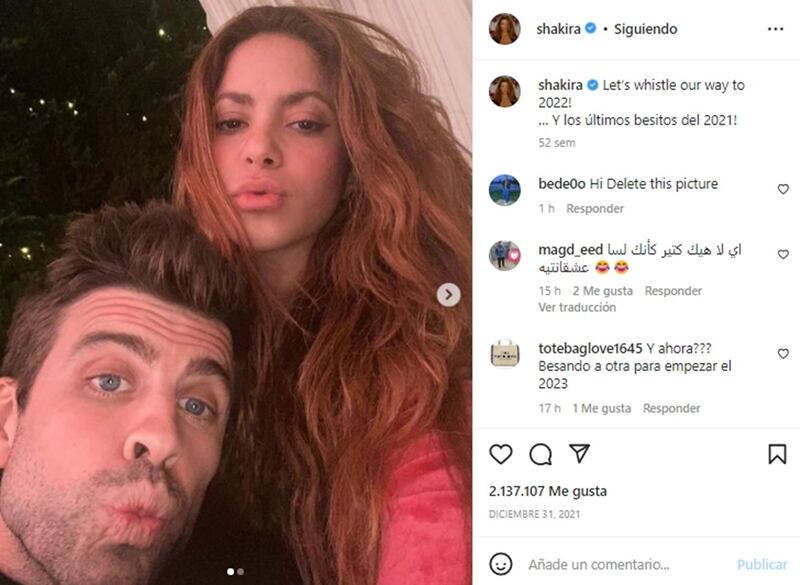Save the post with the bookmark icon
The image size is (800, 585).
point(777,453)
